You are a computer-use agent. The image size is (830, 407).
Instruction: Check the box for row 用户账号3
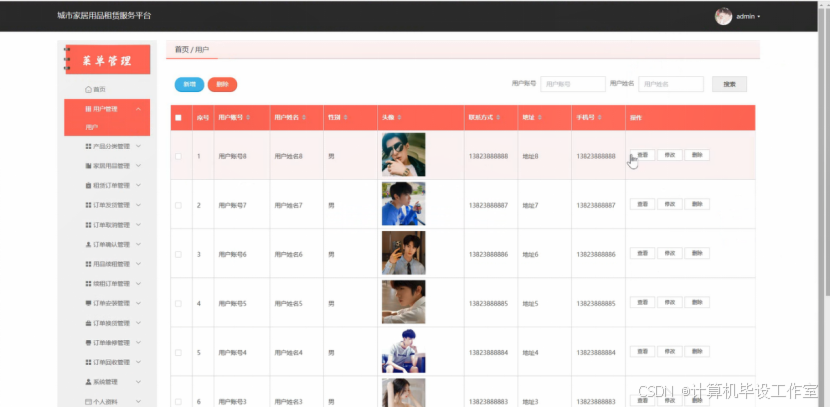(178, 402)
